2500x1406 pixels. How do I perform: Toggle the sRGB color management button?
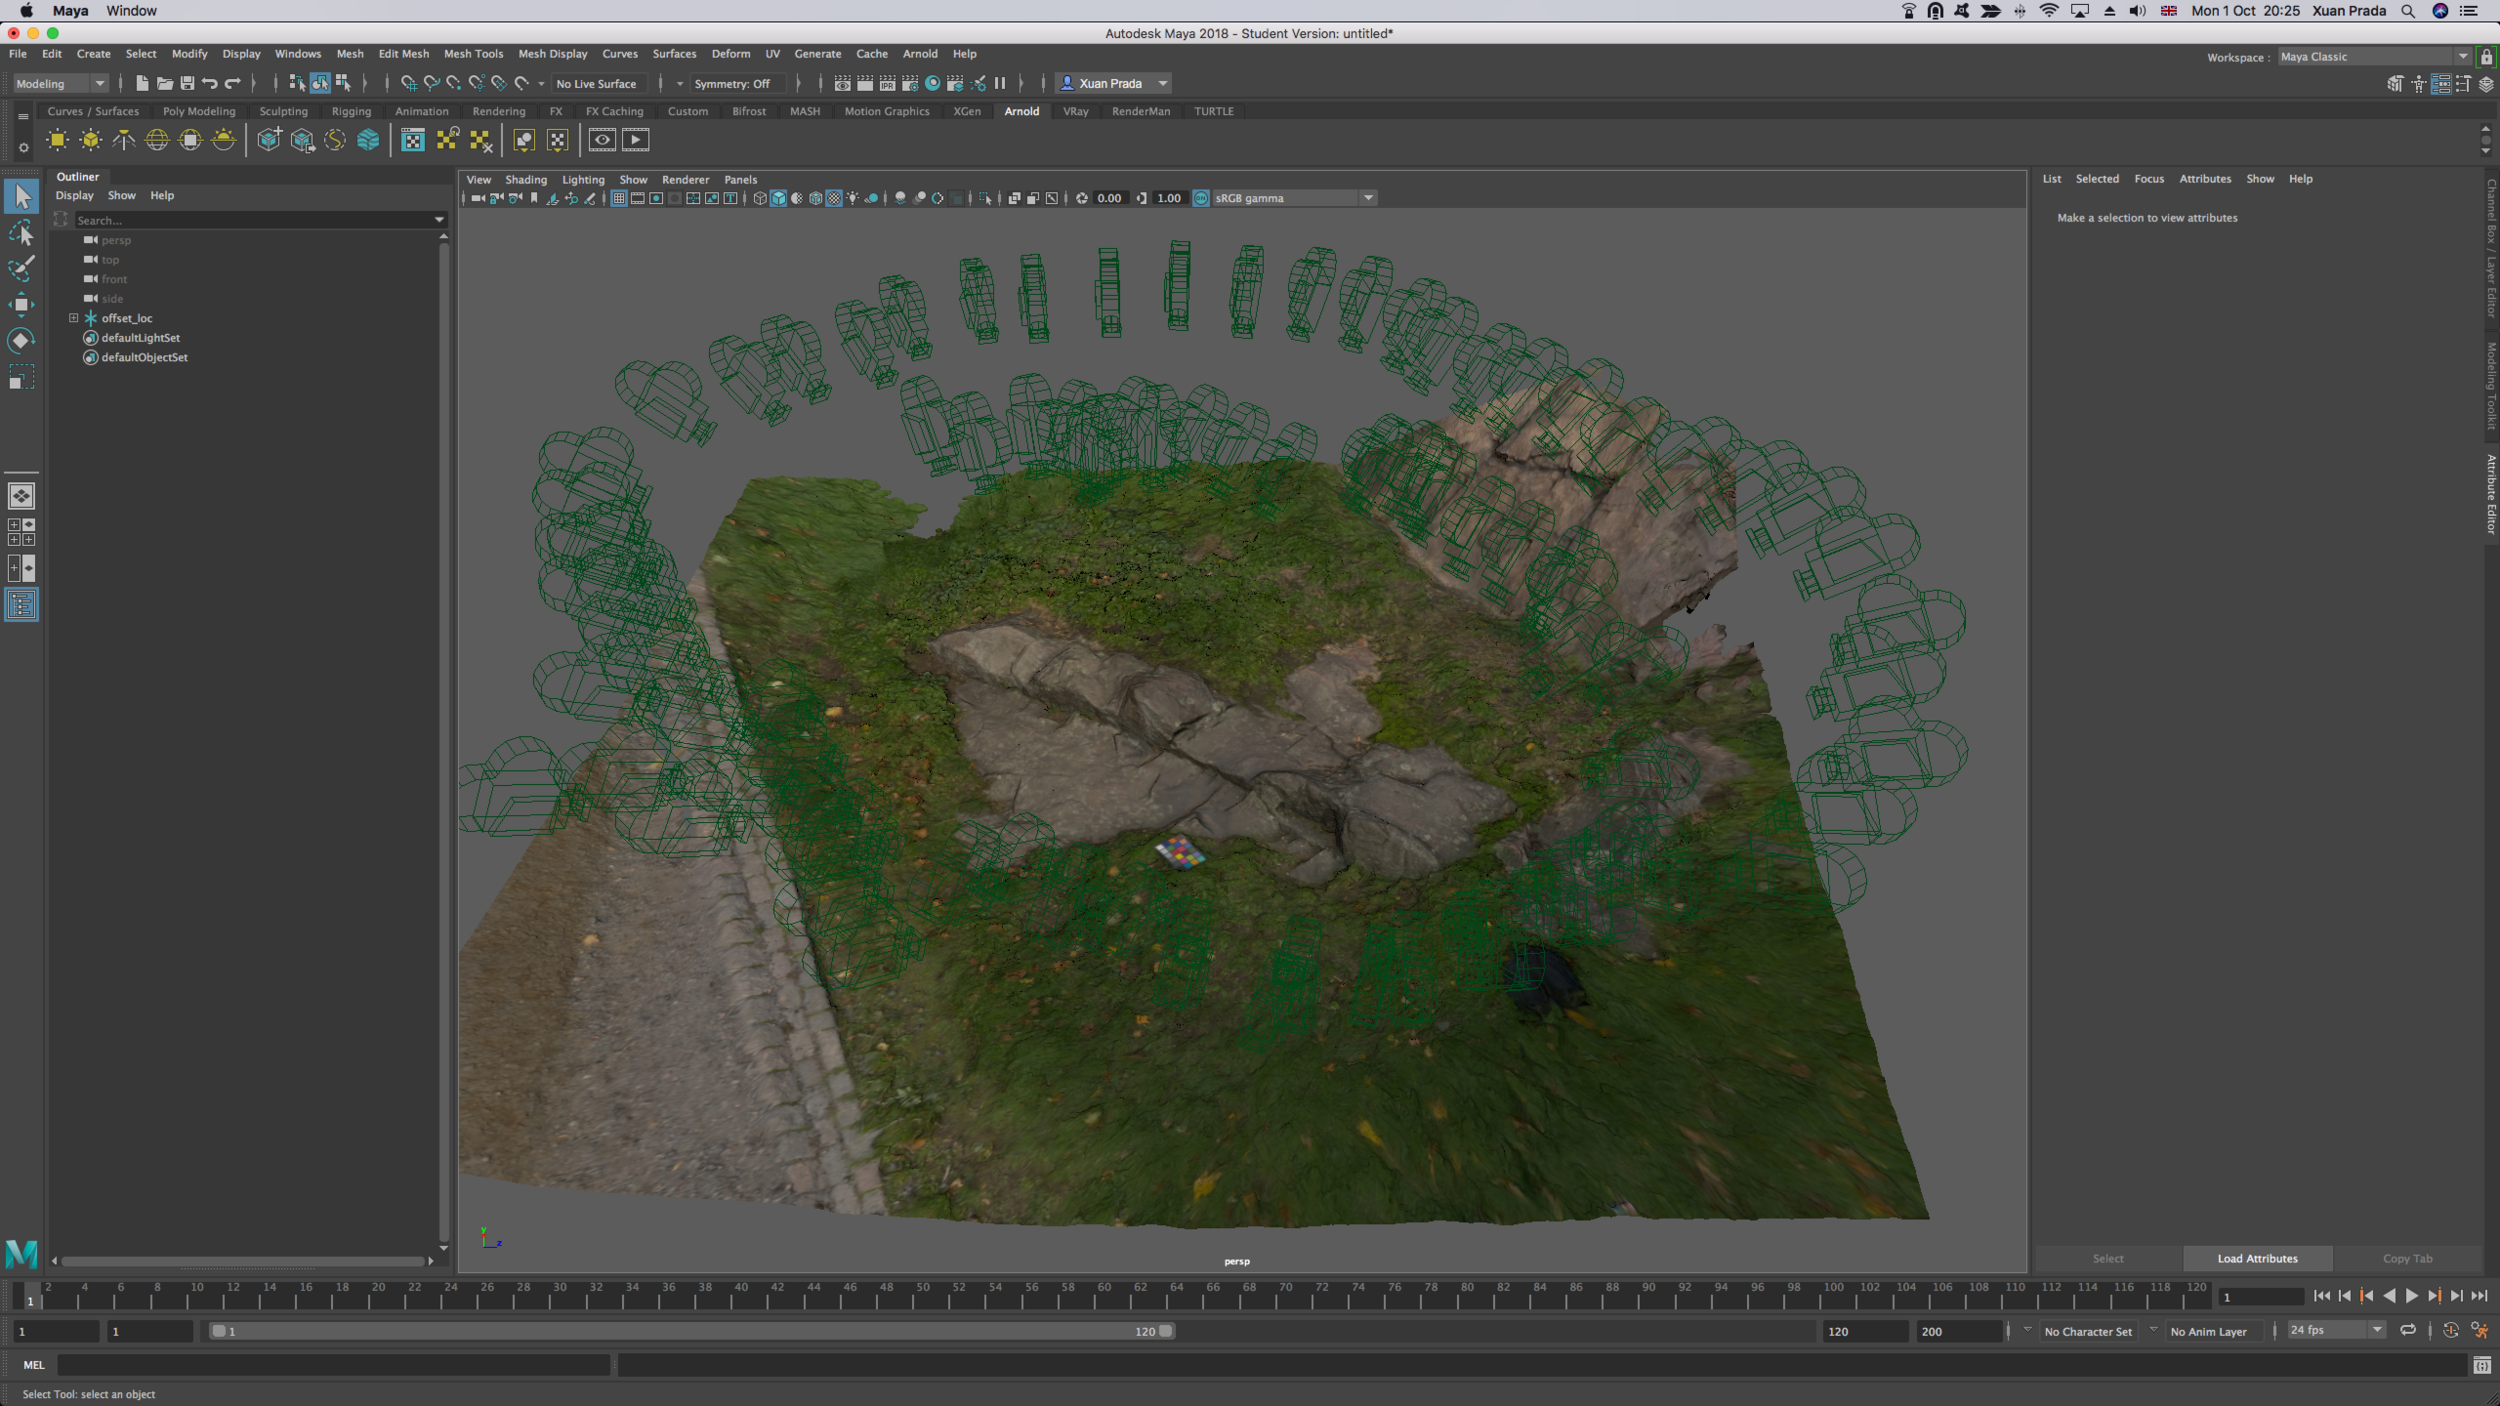(x=1201, y=198)
